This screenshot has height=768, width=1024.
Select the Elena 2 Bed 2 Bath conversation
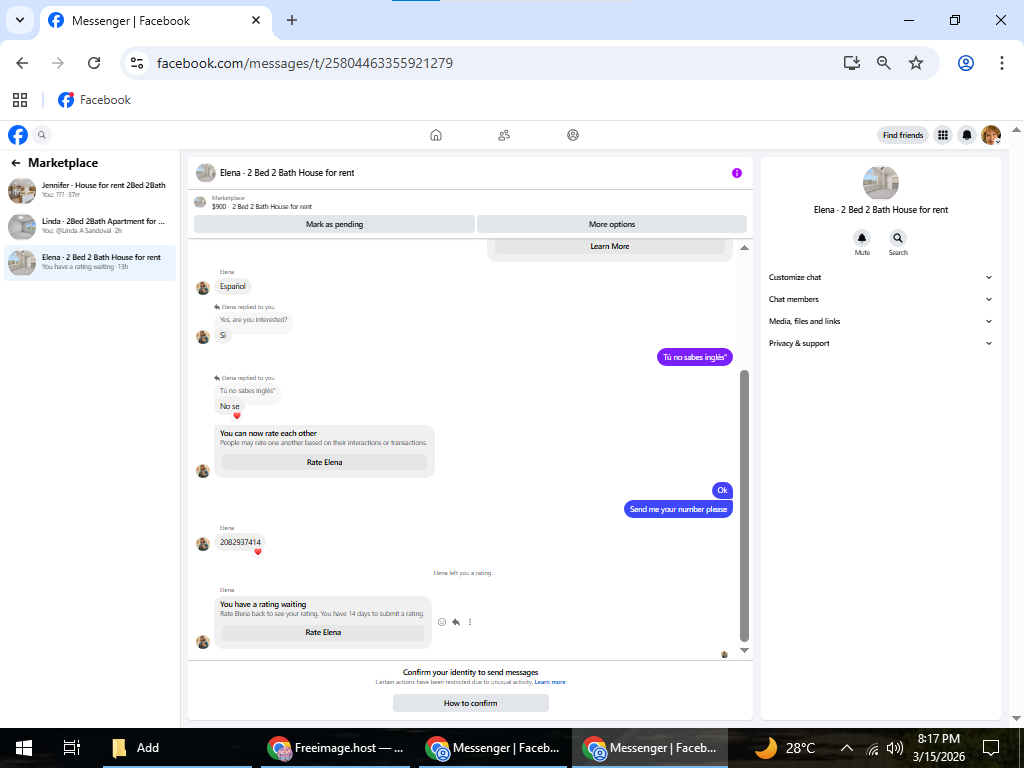click(x=90, y=263)
